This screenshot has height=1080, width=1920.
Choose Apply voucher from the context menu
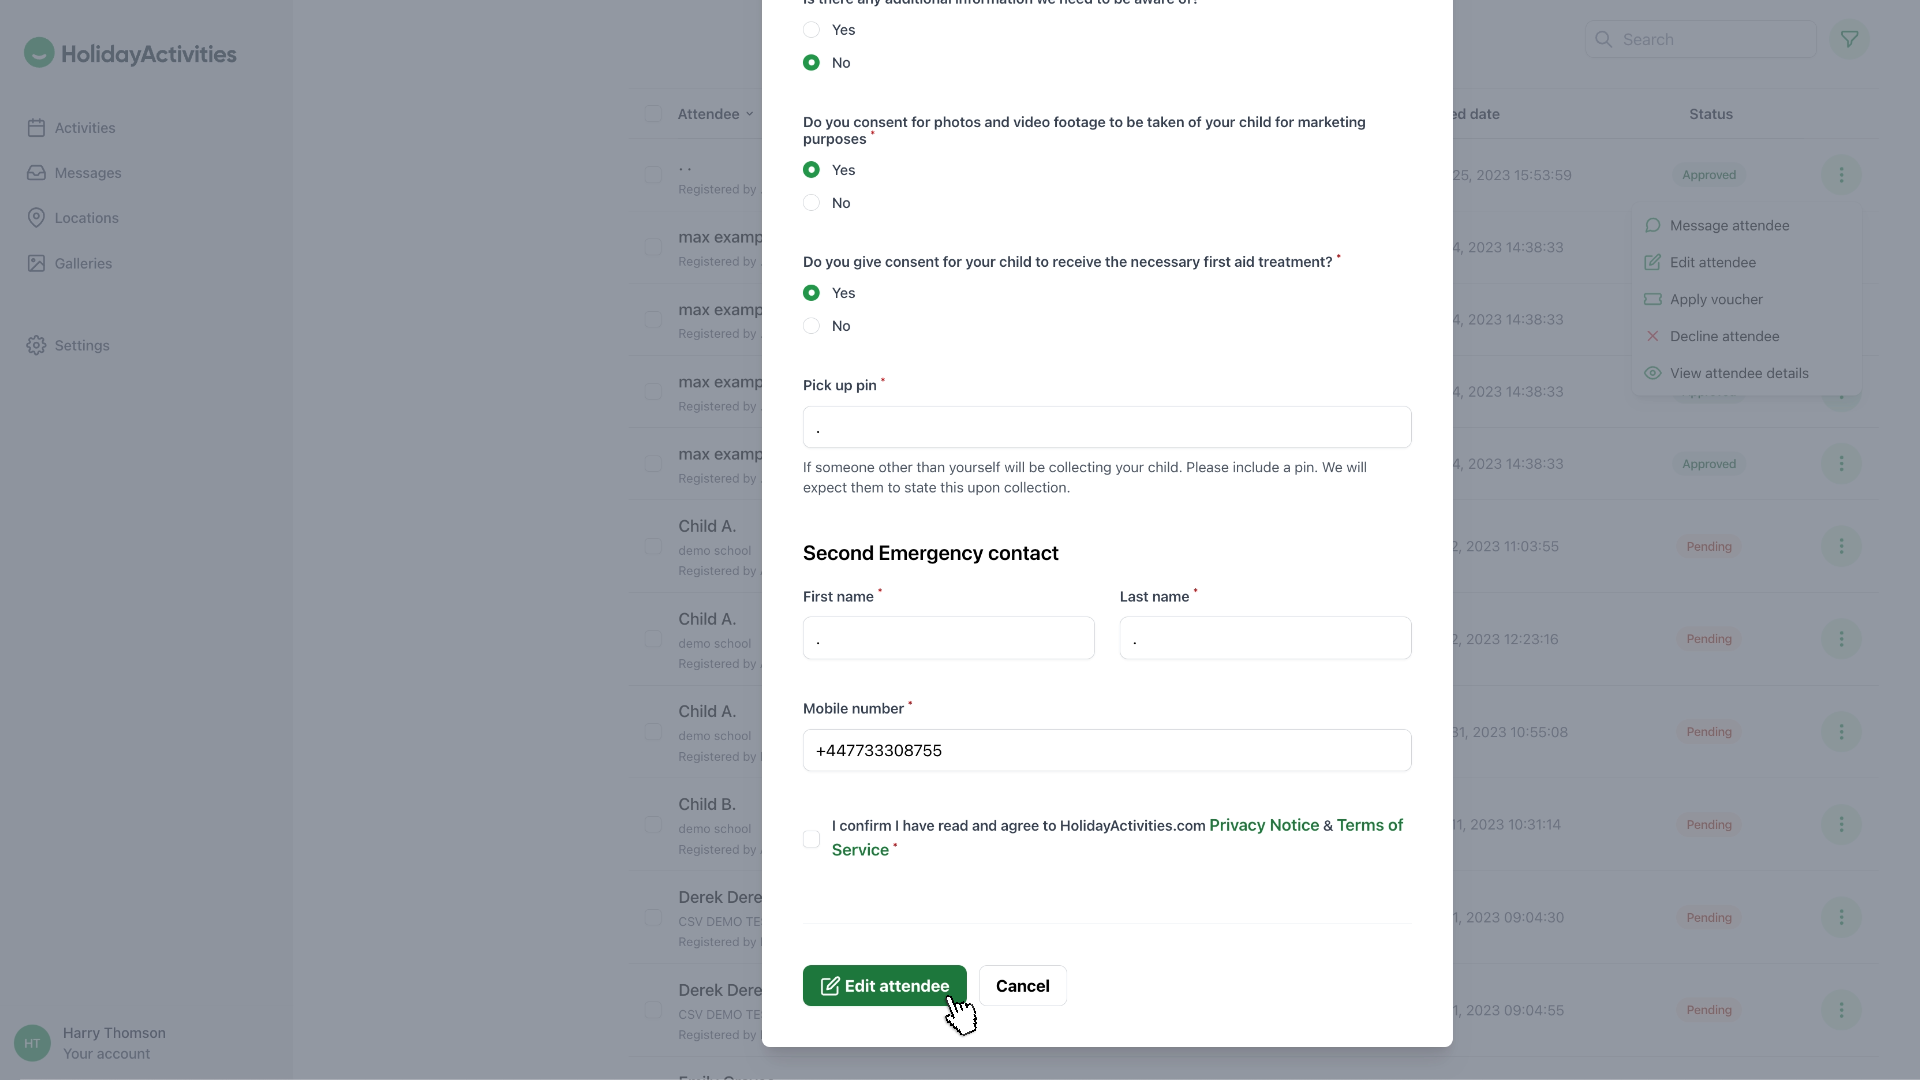[x=1715, y=300]
